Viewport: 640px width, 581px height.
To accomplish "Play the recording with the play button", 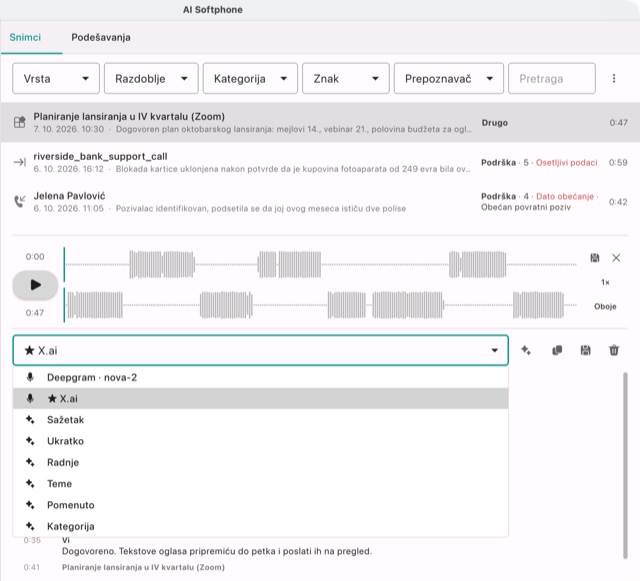I will pyautogui.click(x=35, y=285).
